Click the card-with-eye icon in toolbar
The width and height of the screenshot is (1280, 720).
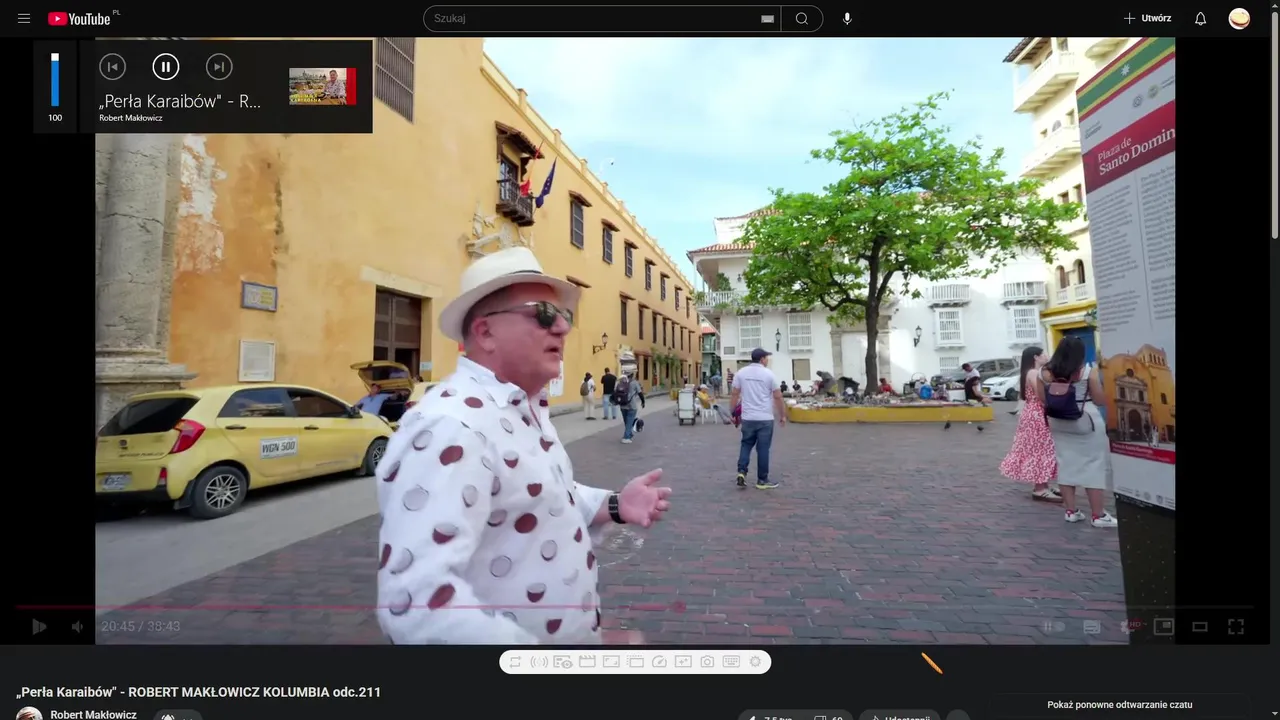click(x=563, y=662)
